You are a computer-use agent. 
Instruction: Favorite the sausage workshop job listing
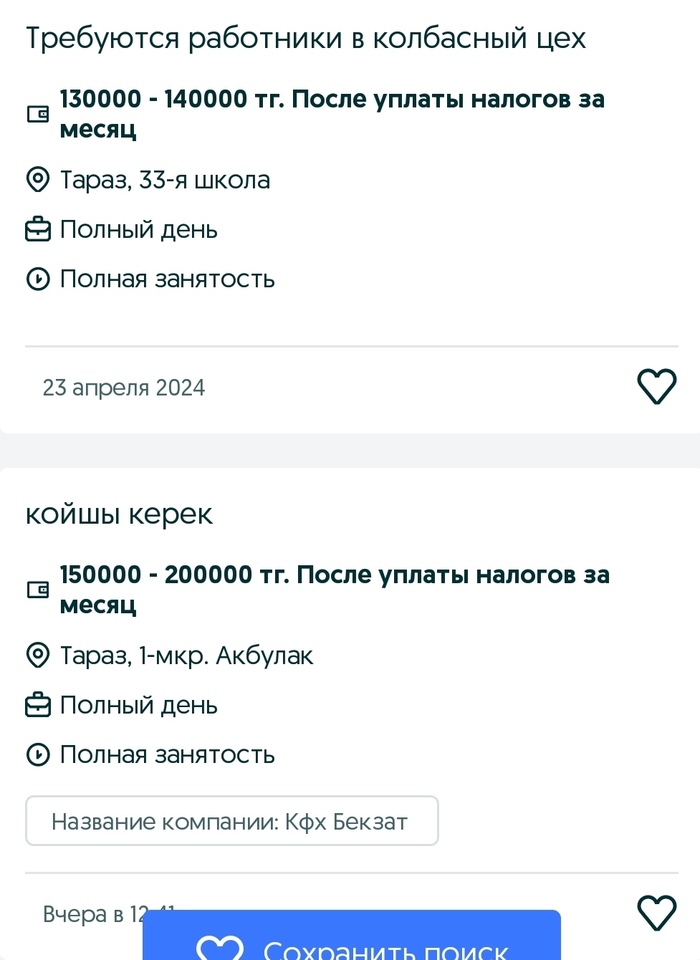pos(657,387)
